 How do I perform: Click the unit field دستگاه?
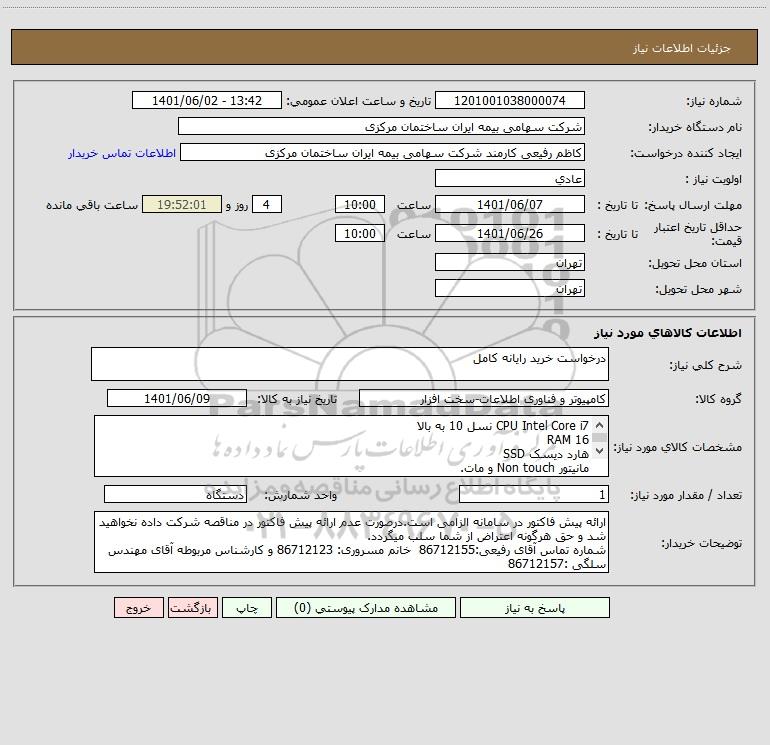pos(175,494)
